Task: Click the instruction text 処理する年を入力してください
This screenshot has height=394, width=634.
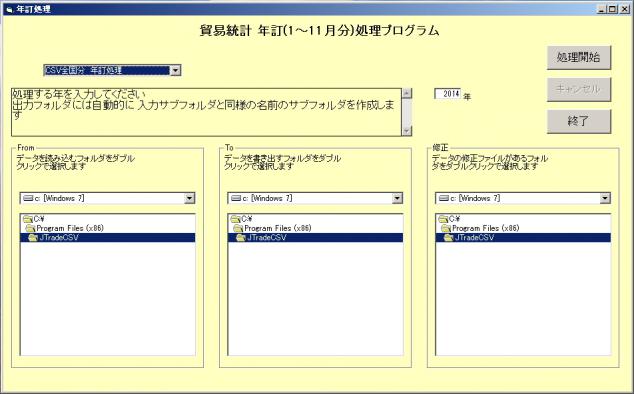Action: tap(79, 95)
